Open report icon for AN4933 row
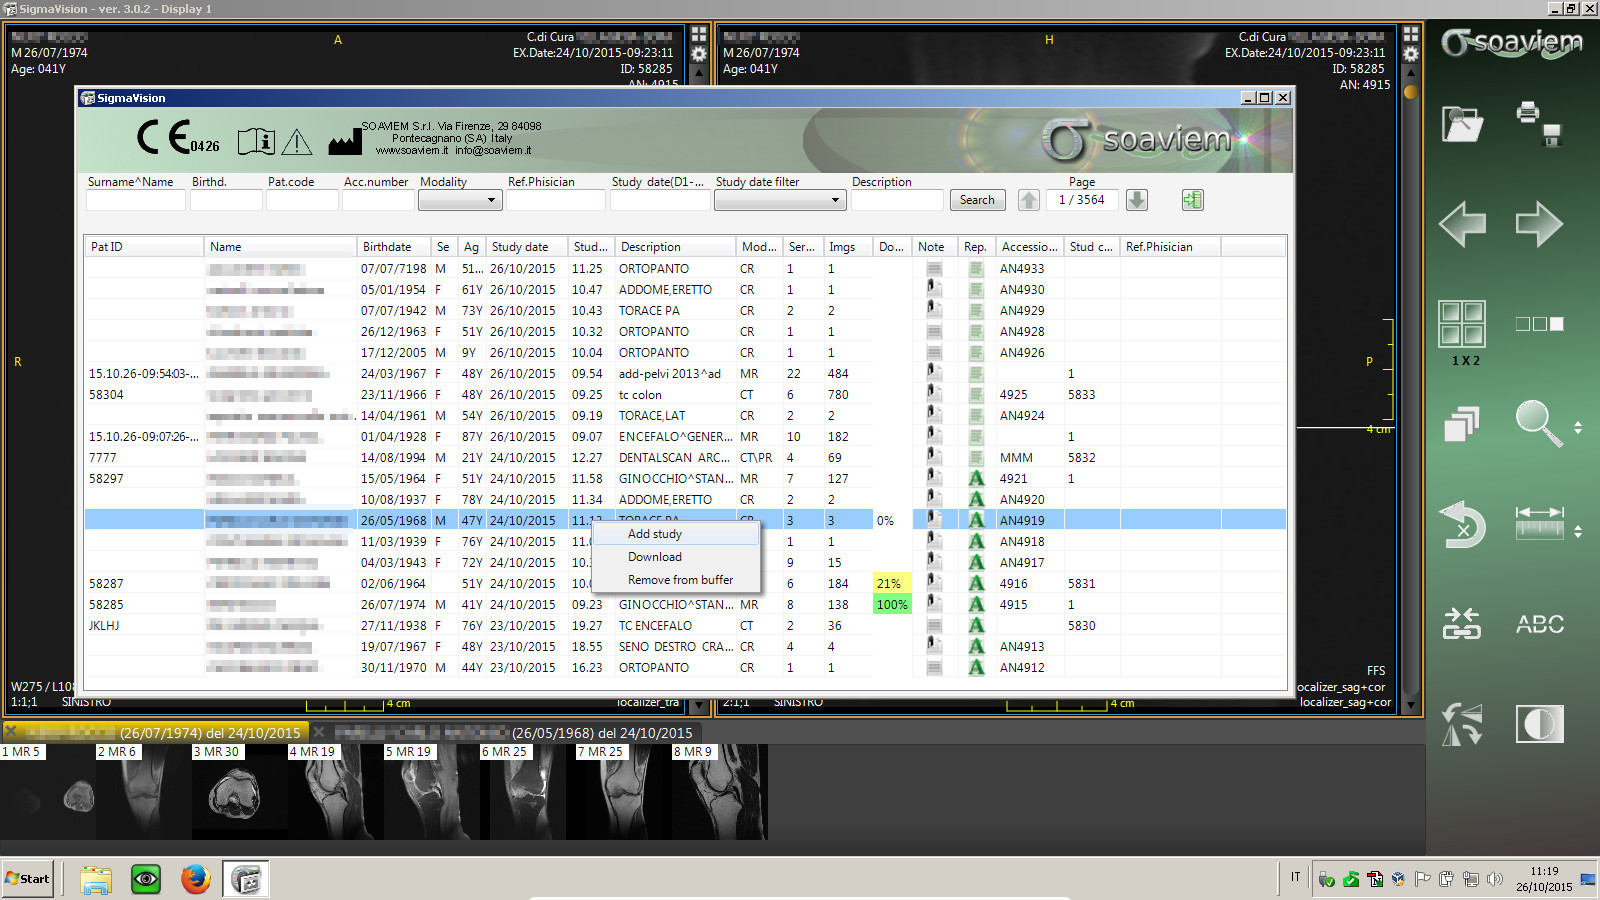The width and height of the screenshot is (1600, 900). click(x=976, y=268)
